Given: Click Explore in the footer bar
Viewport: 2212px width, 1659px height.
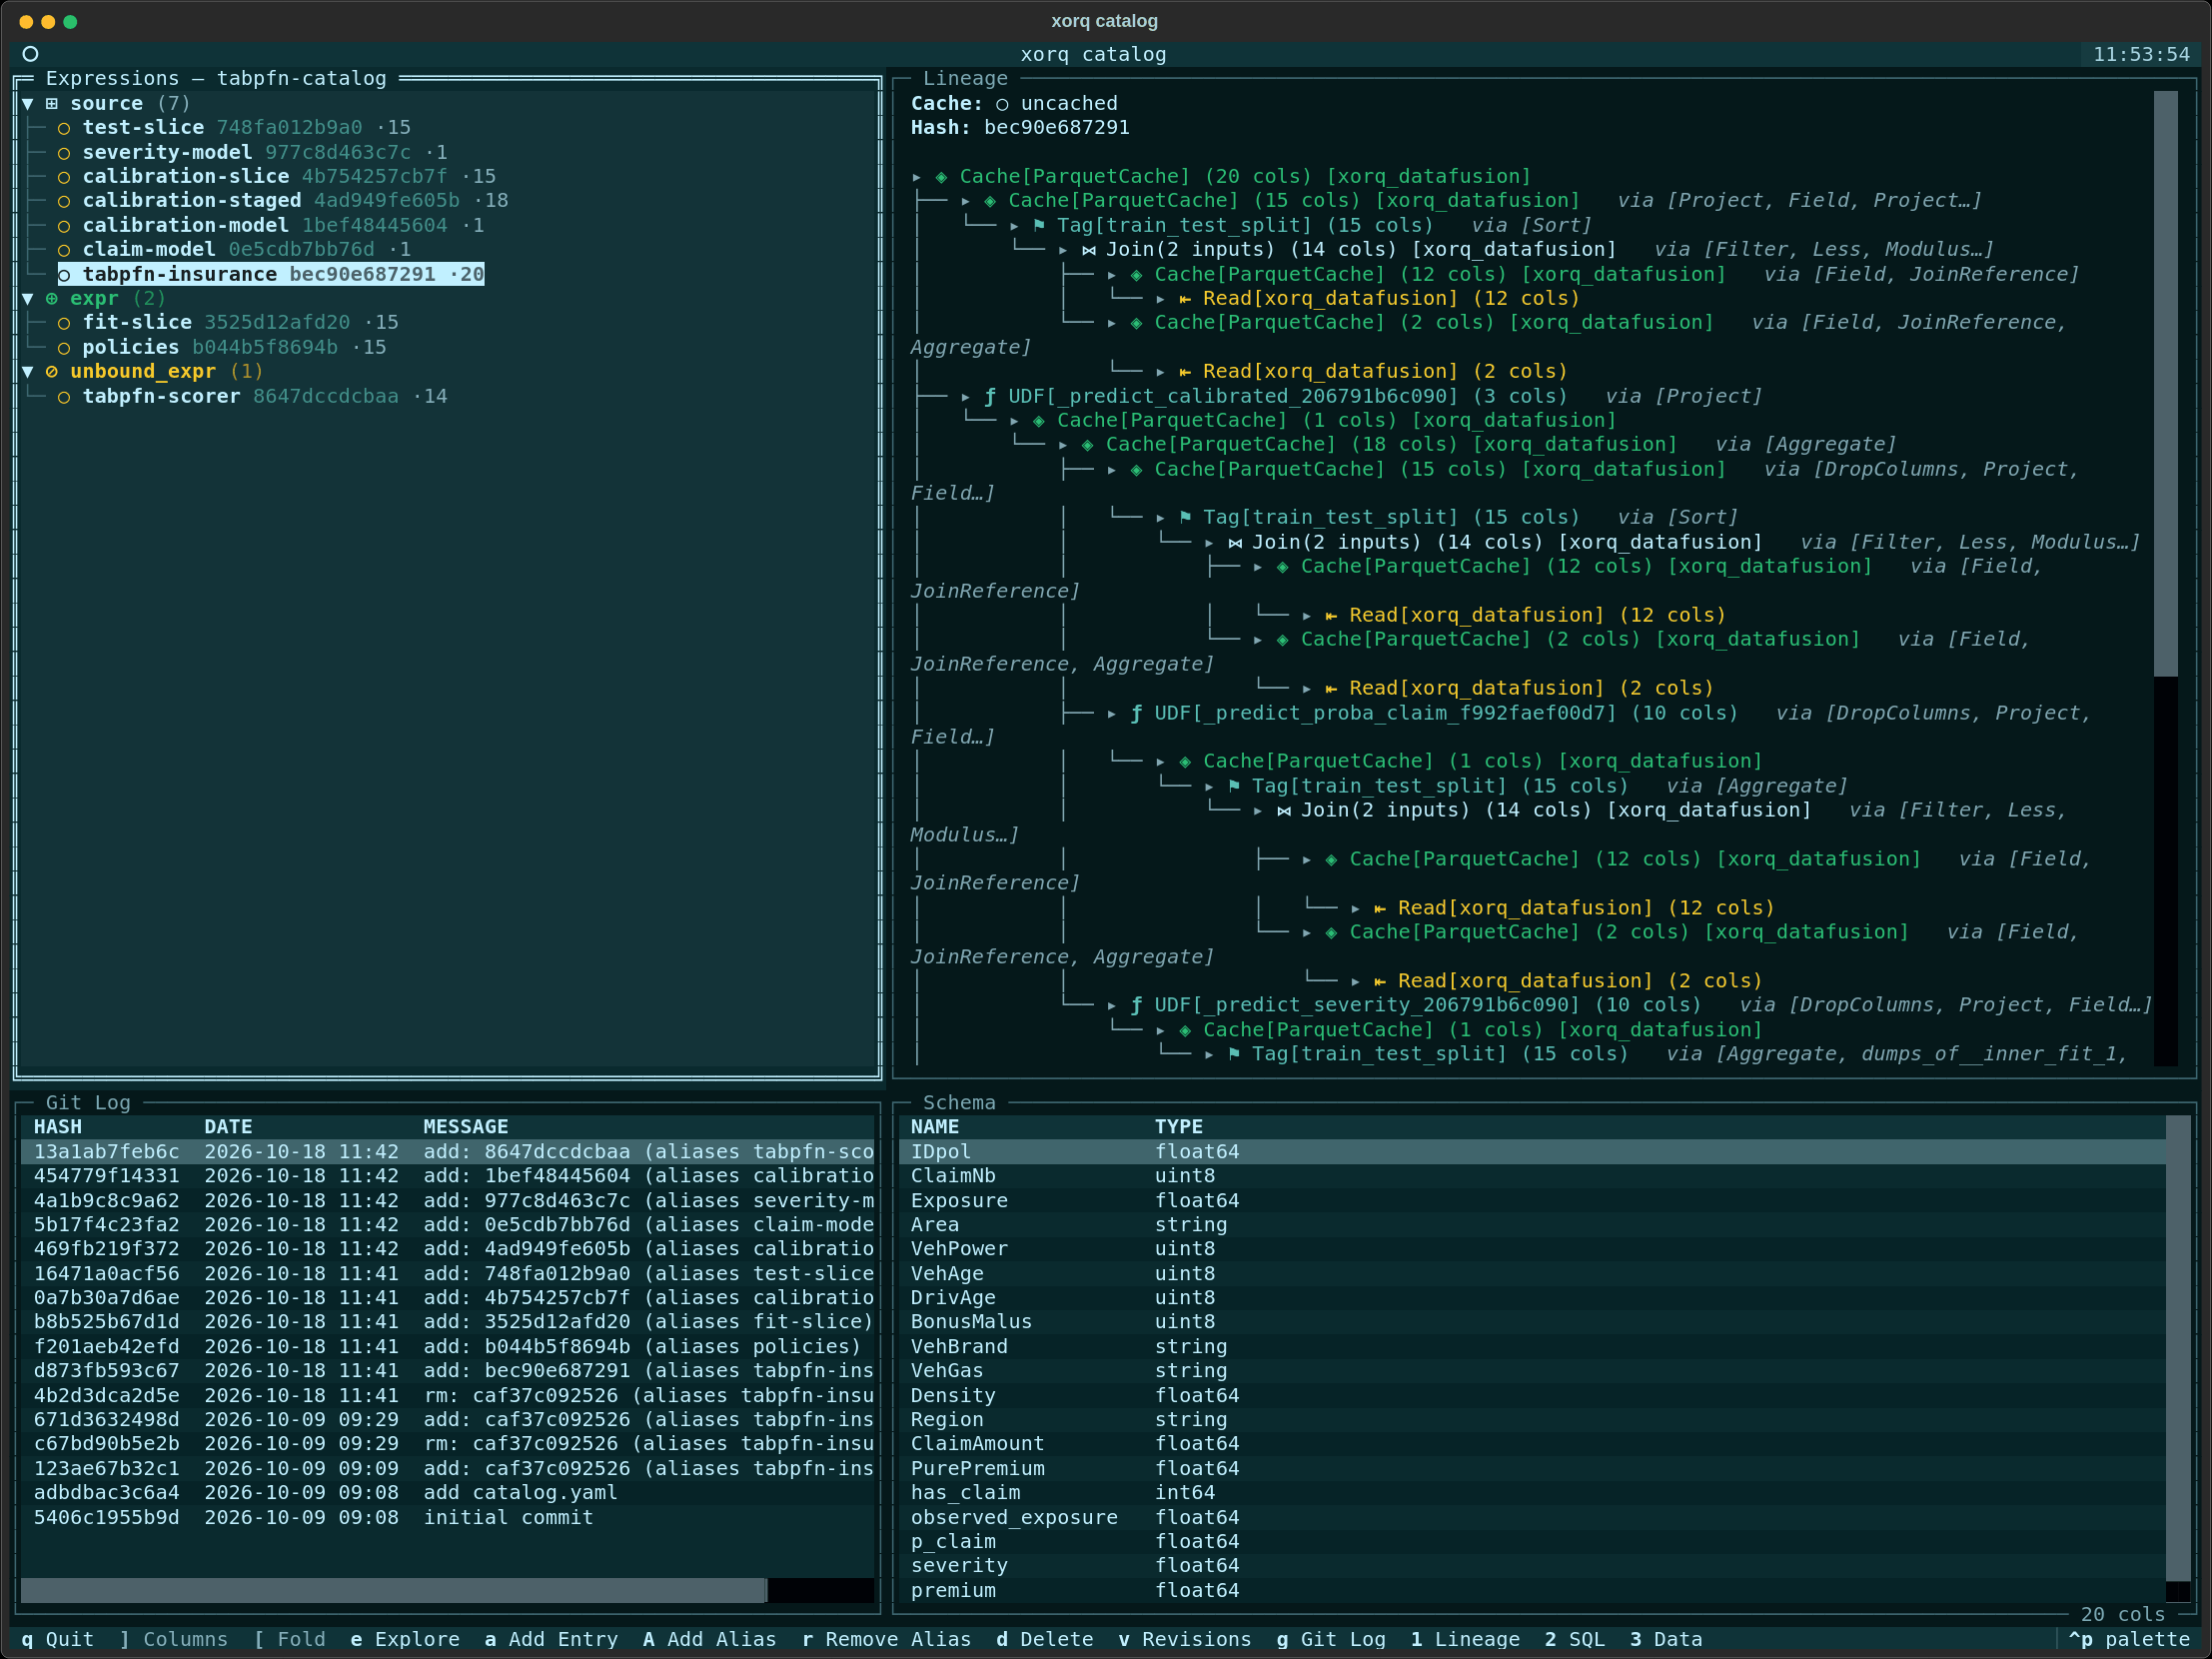Looking at the screenshot, I should [405, 1639].
